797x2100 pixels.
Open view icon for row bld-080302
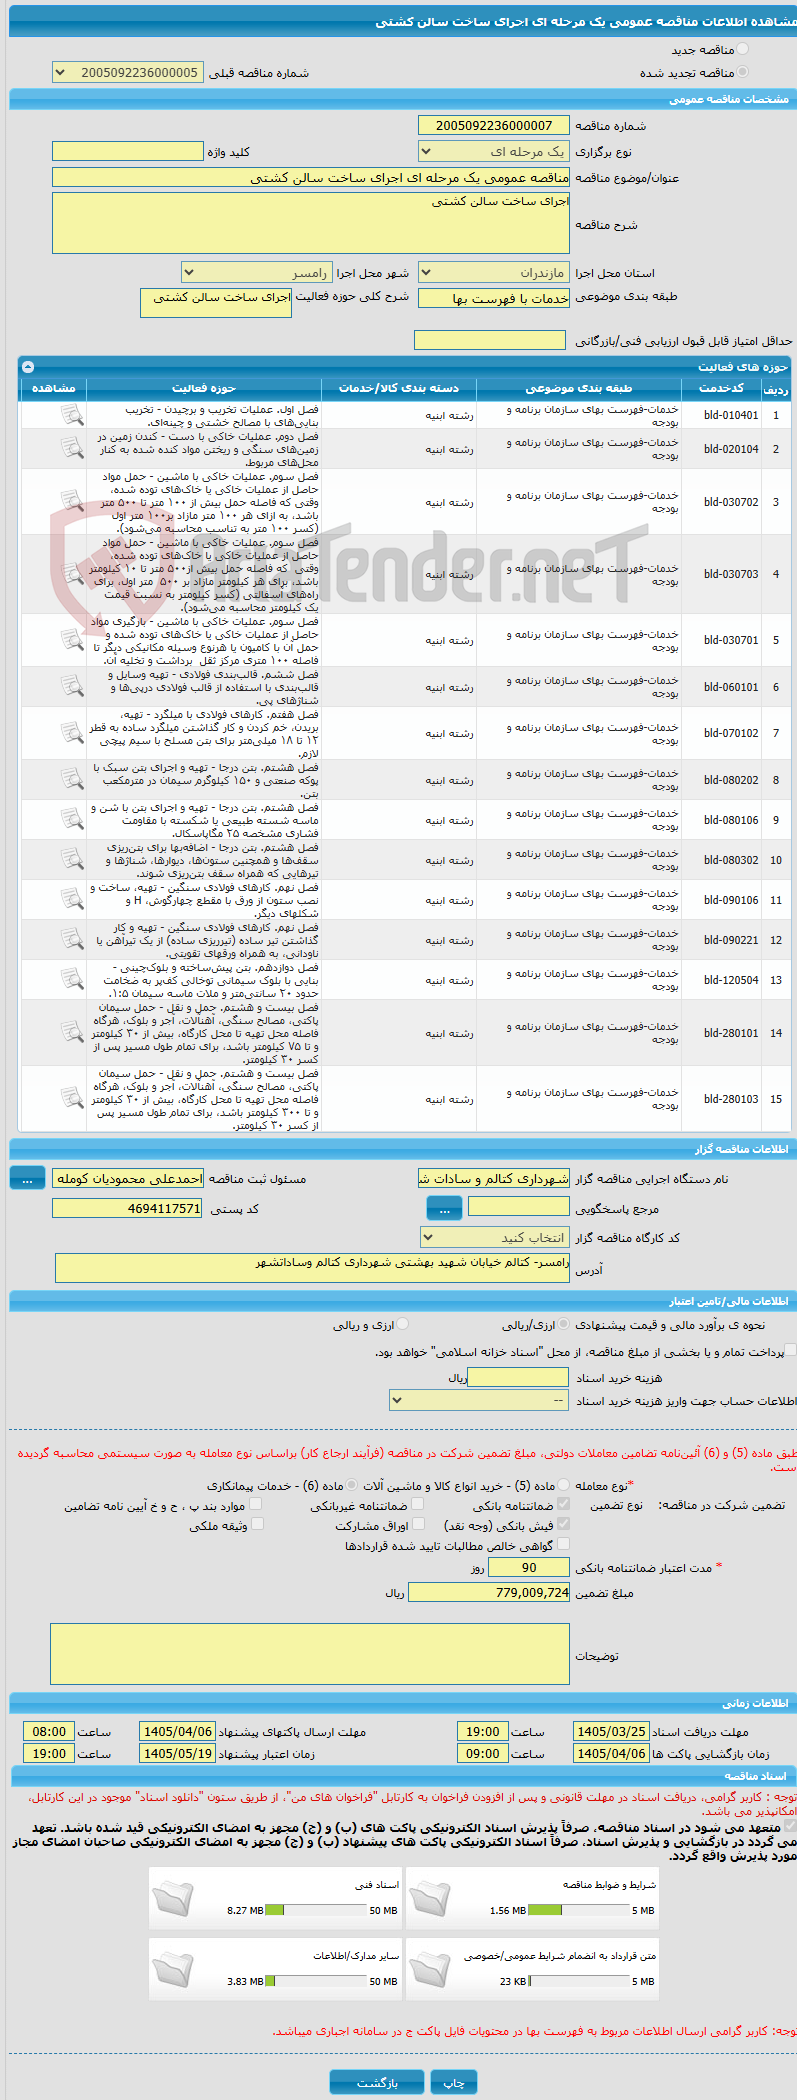[x=72, y=860]
